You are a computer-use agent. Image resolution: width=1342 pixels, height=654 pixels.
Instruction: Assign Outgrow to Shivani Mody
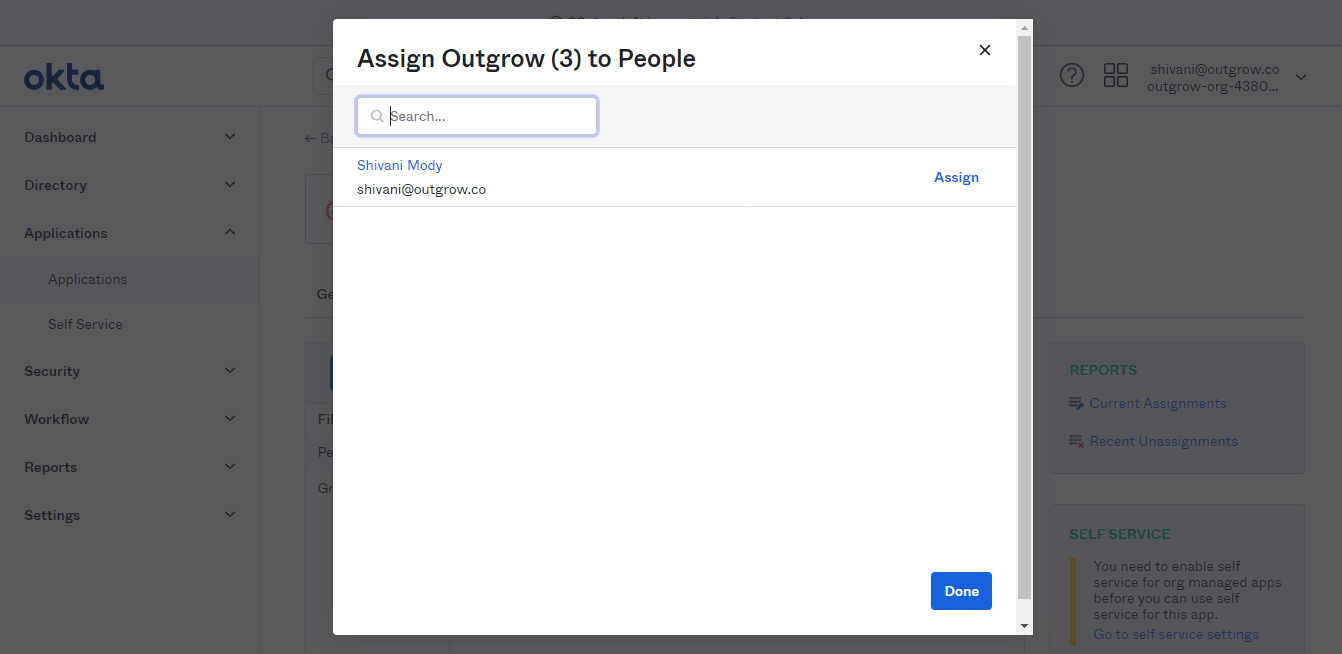click(x=956, y=177)
